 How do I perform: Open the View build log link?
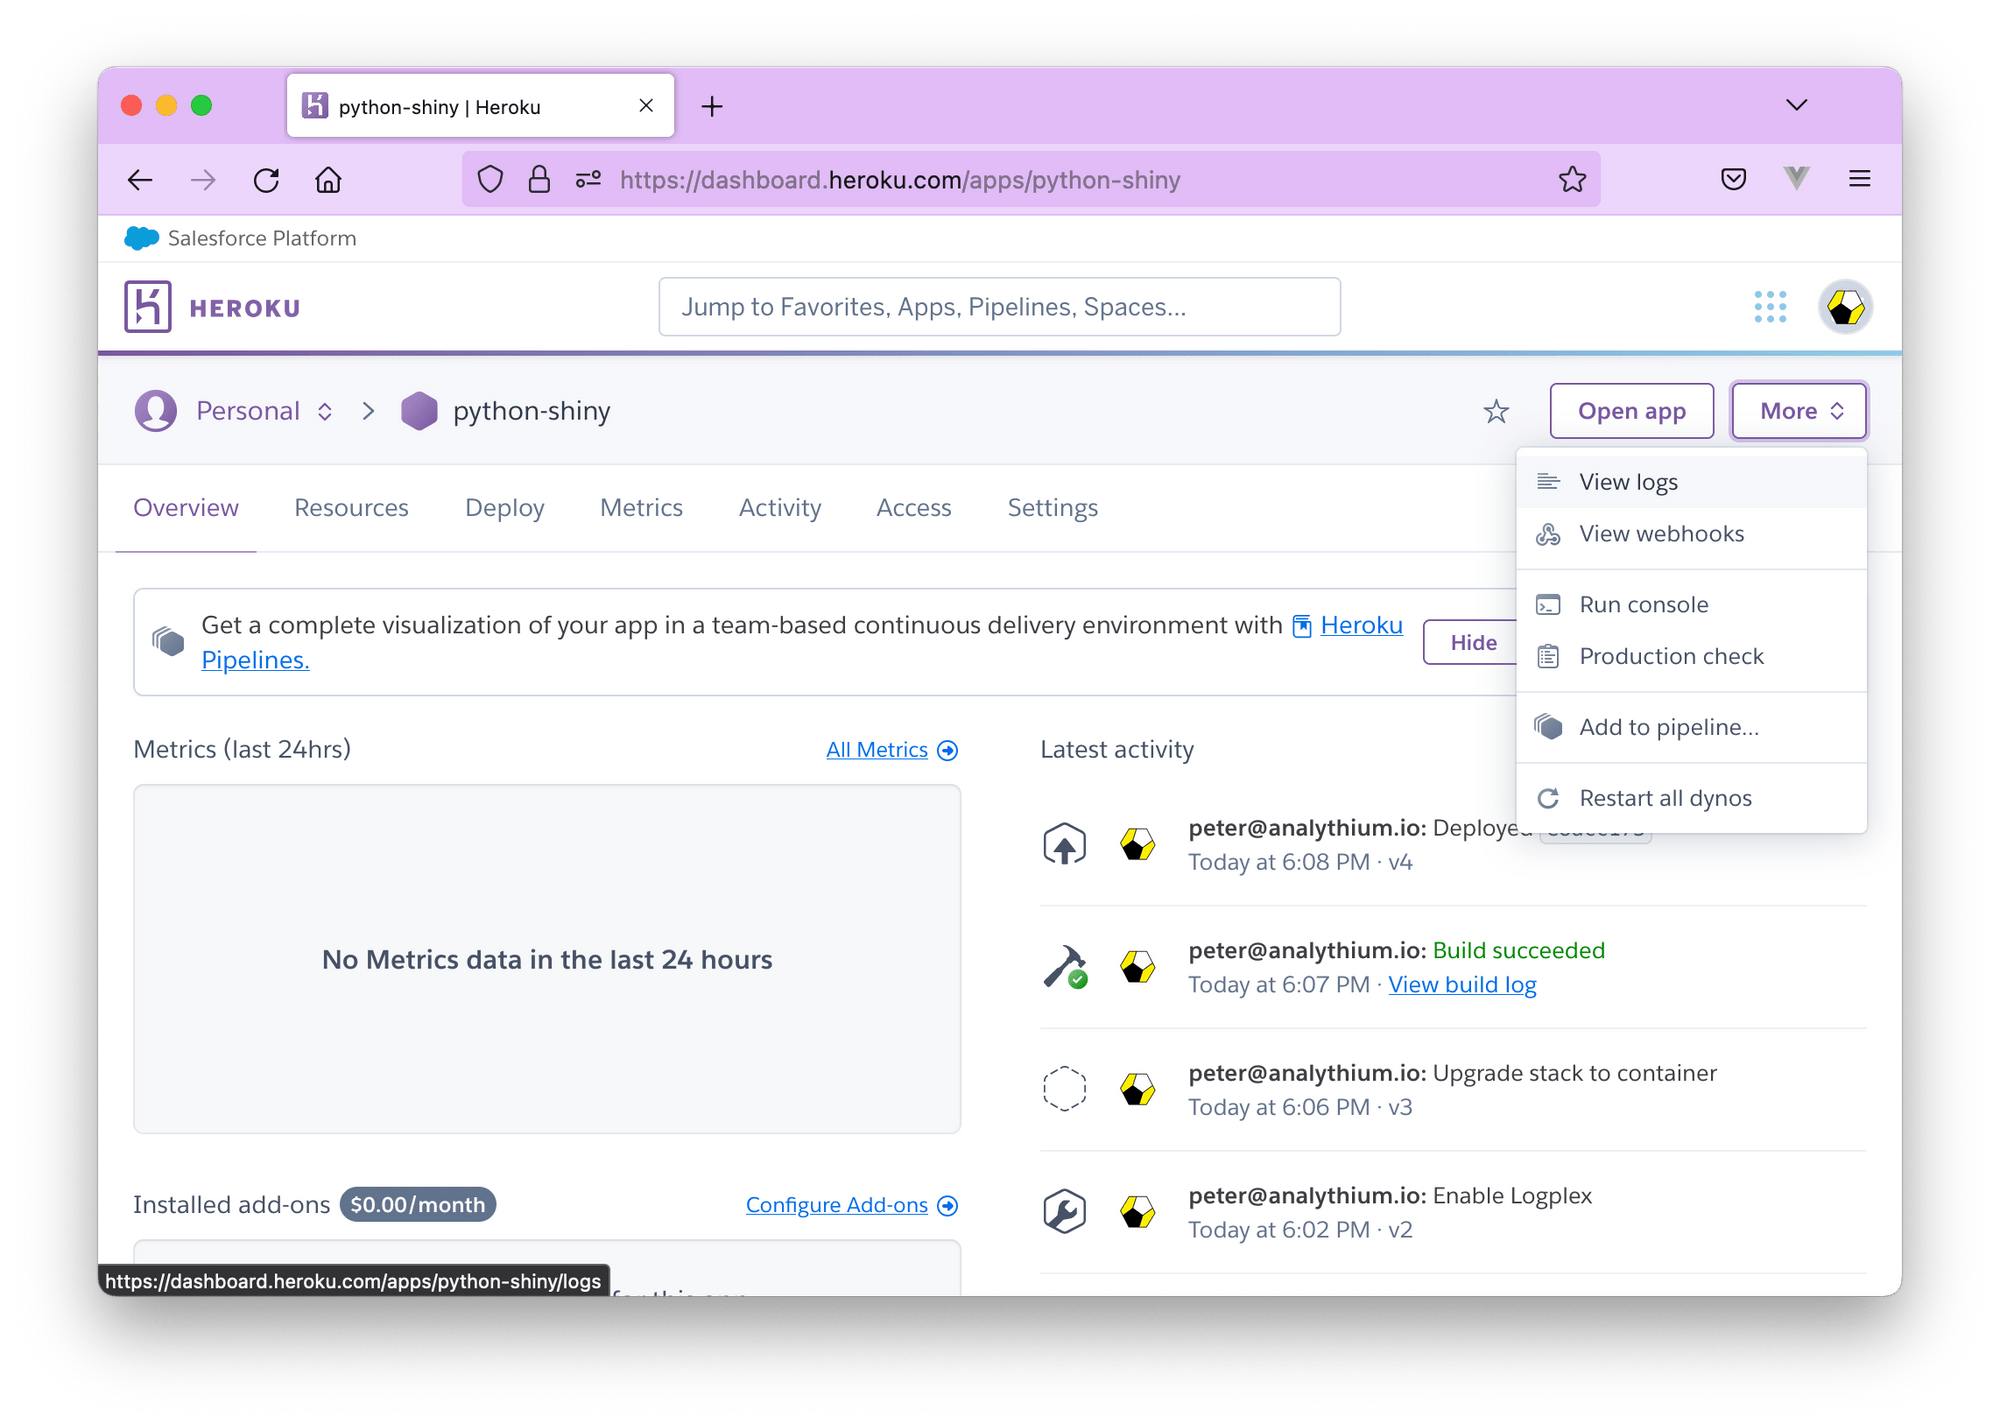(1461, 985)
